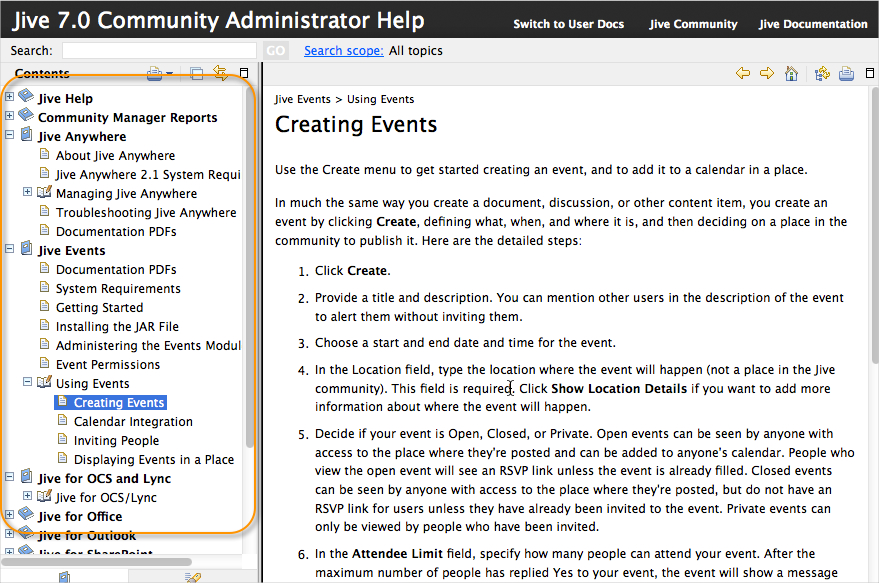Open Documentation PDFs under Jive Anywhere
The height and width of the screenshot is (583, 879).
(116, 232)
